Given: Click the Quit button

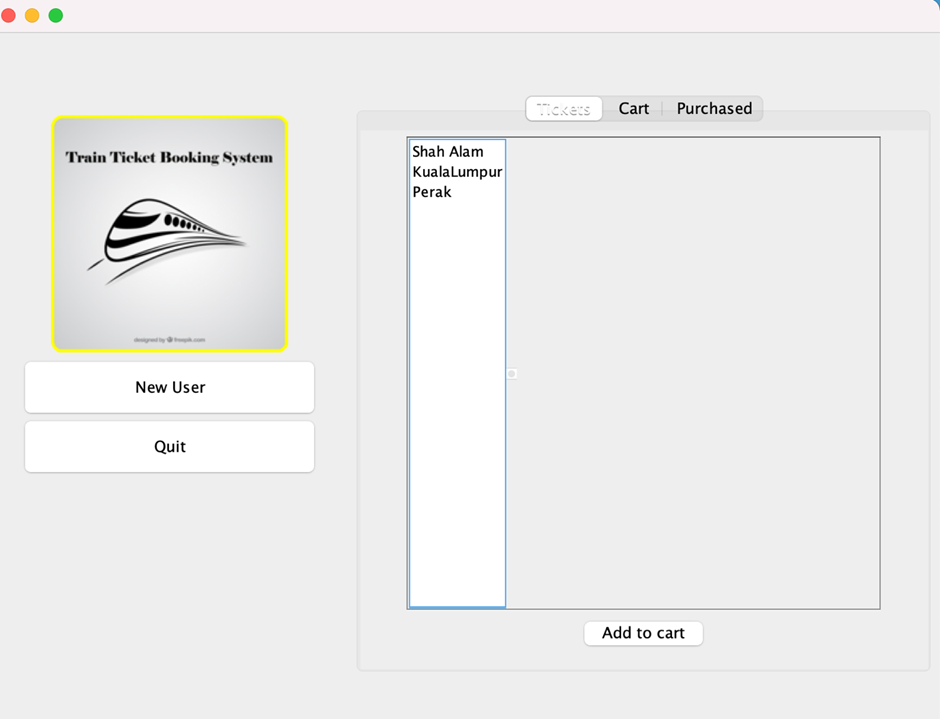Looking at the screenshot, I should (169, 447).
